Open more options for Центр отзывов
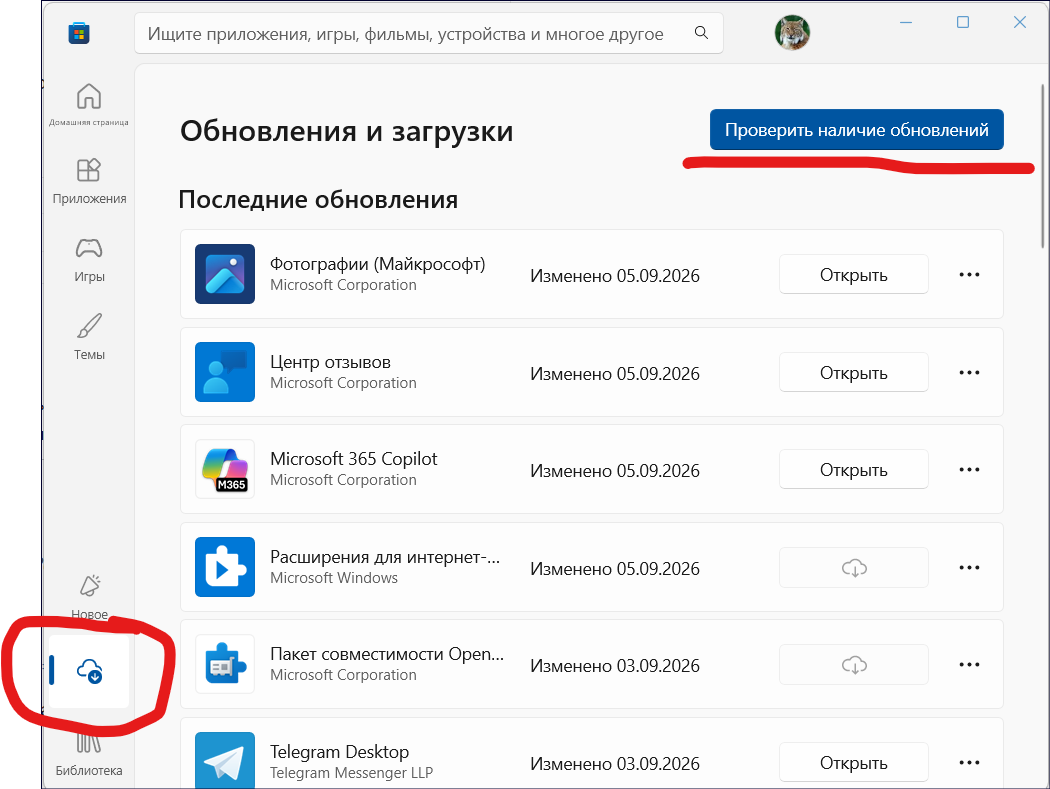 [x=969, y=372]
